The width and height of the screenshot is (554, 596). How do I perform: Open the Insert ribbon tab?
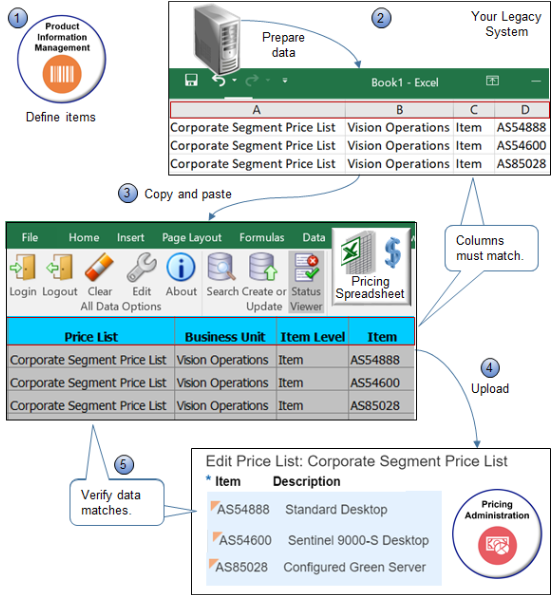pos(130,238)
